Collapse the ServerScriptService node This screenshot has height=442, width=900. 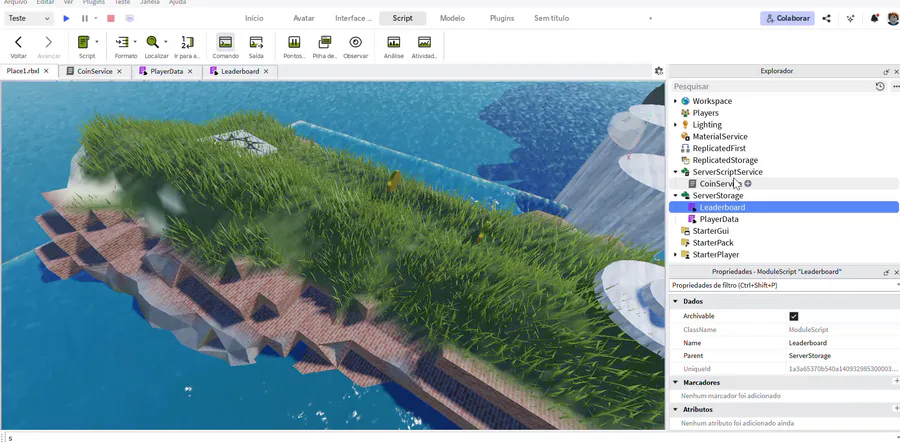675,172
